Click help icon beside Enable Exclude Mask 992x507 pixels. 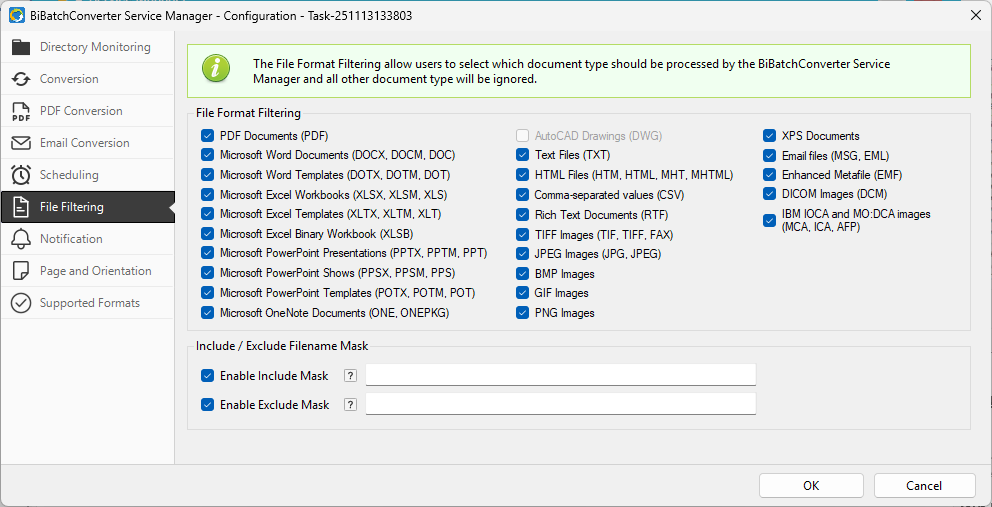[350, 405]
